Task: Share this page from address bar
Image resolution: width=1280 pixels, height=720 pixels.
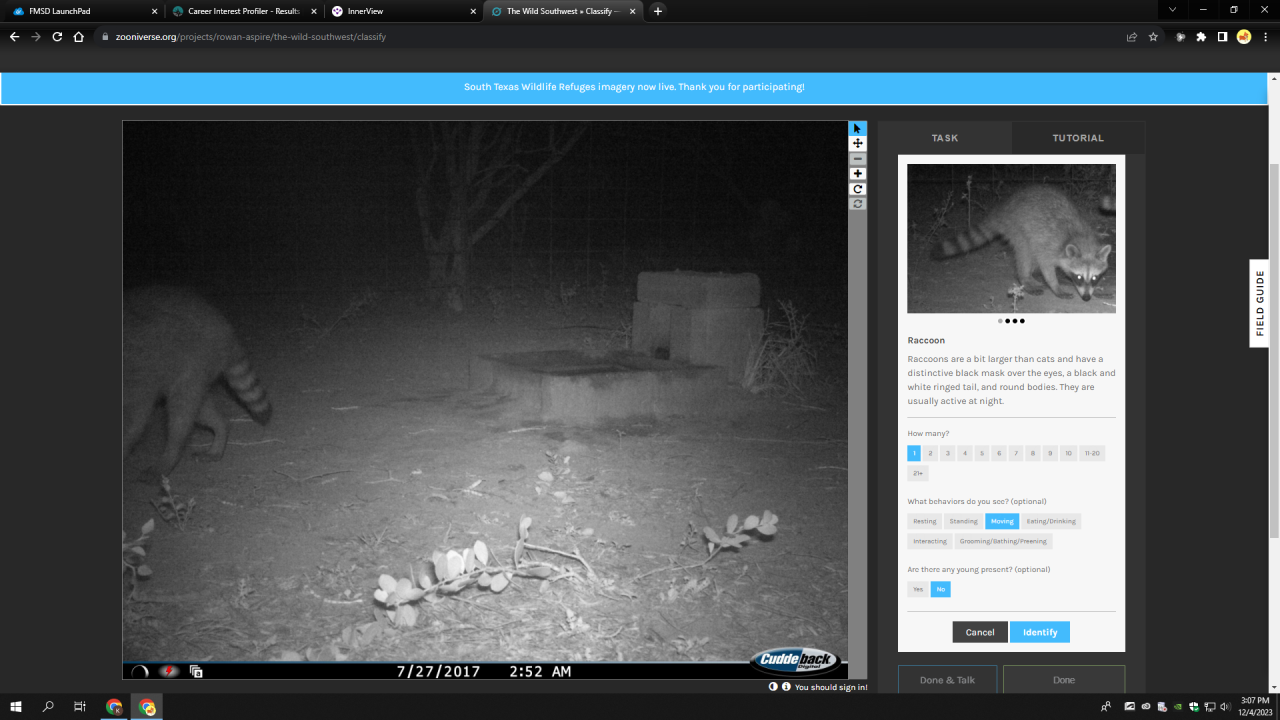Action: tap(1131, 37)
